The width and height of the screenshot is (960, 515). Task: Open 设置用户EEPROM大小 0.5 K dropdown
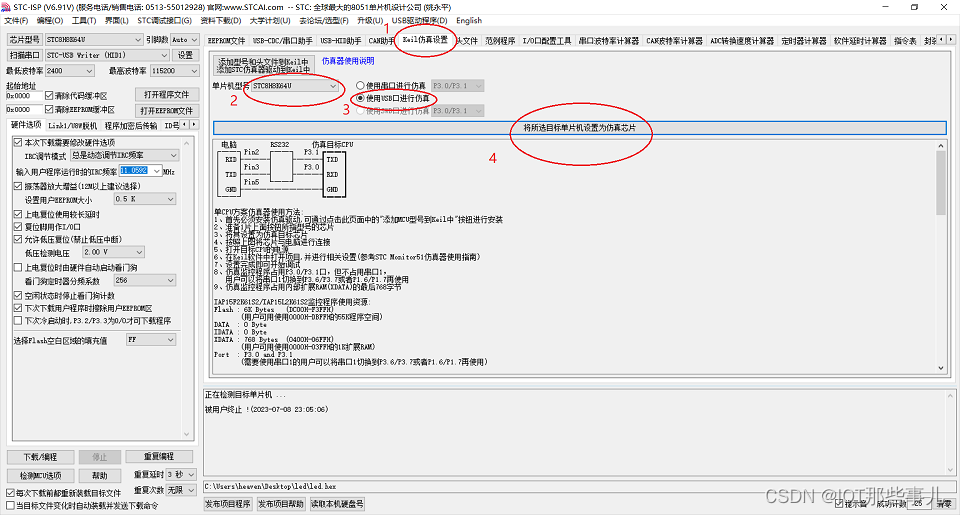pos(144,199)
